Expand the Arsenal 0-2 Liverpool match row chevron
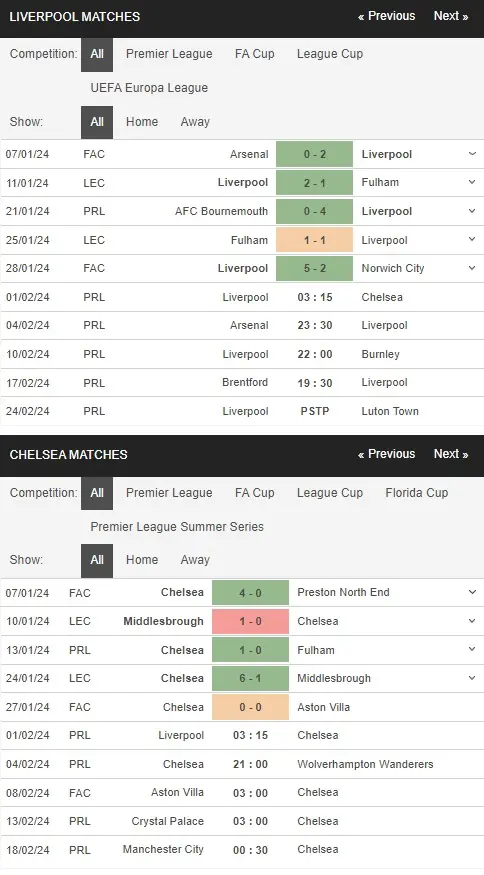 click(472, 154)
